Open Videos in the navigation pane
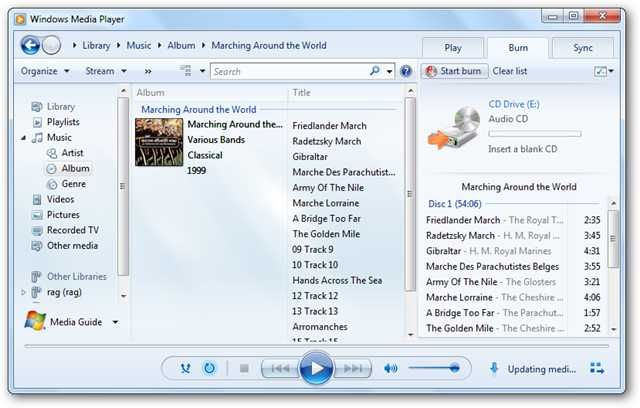Image resolution: width=640 pixels, height=408 pixels. coord(60,200)
